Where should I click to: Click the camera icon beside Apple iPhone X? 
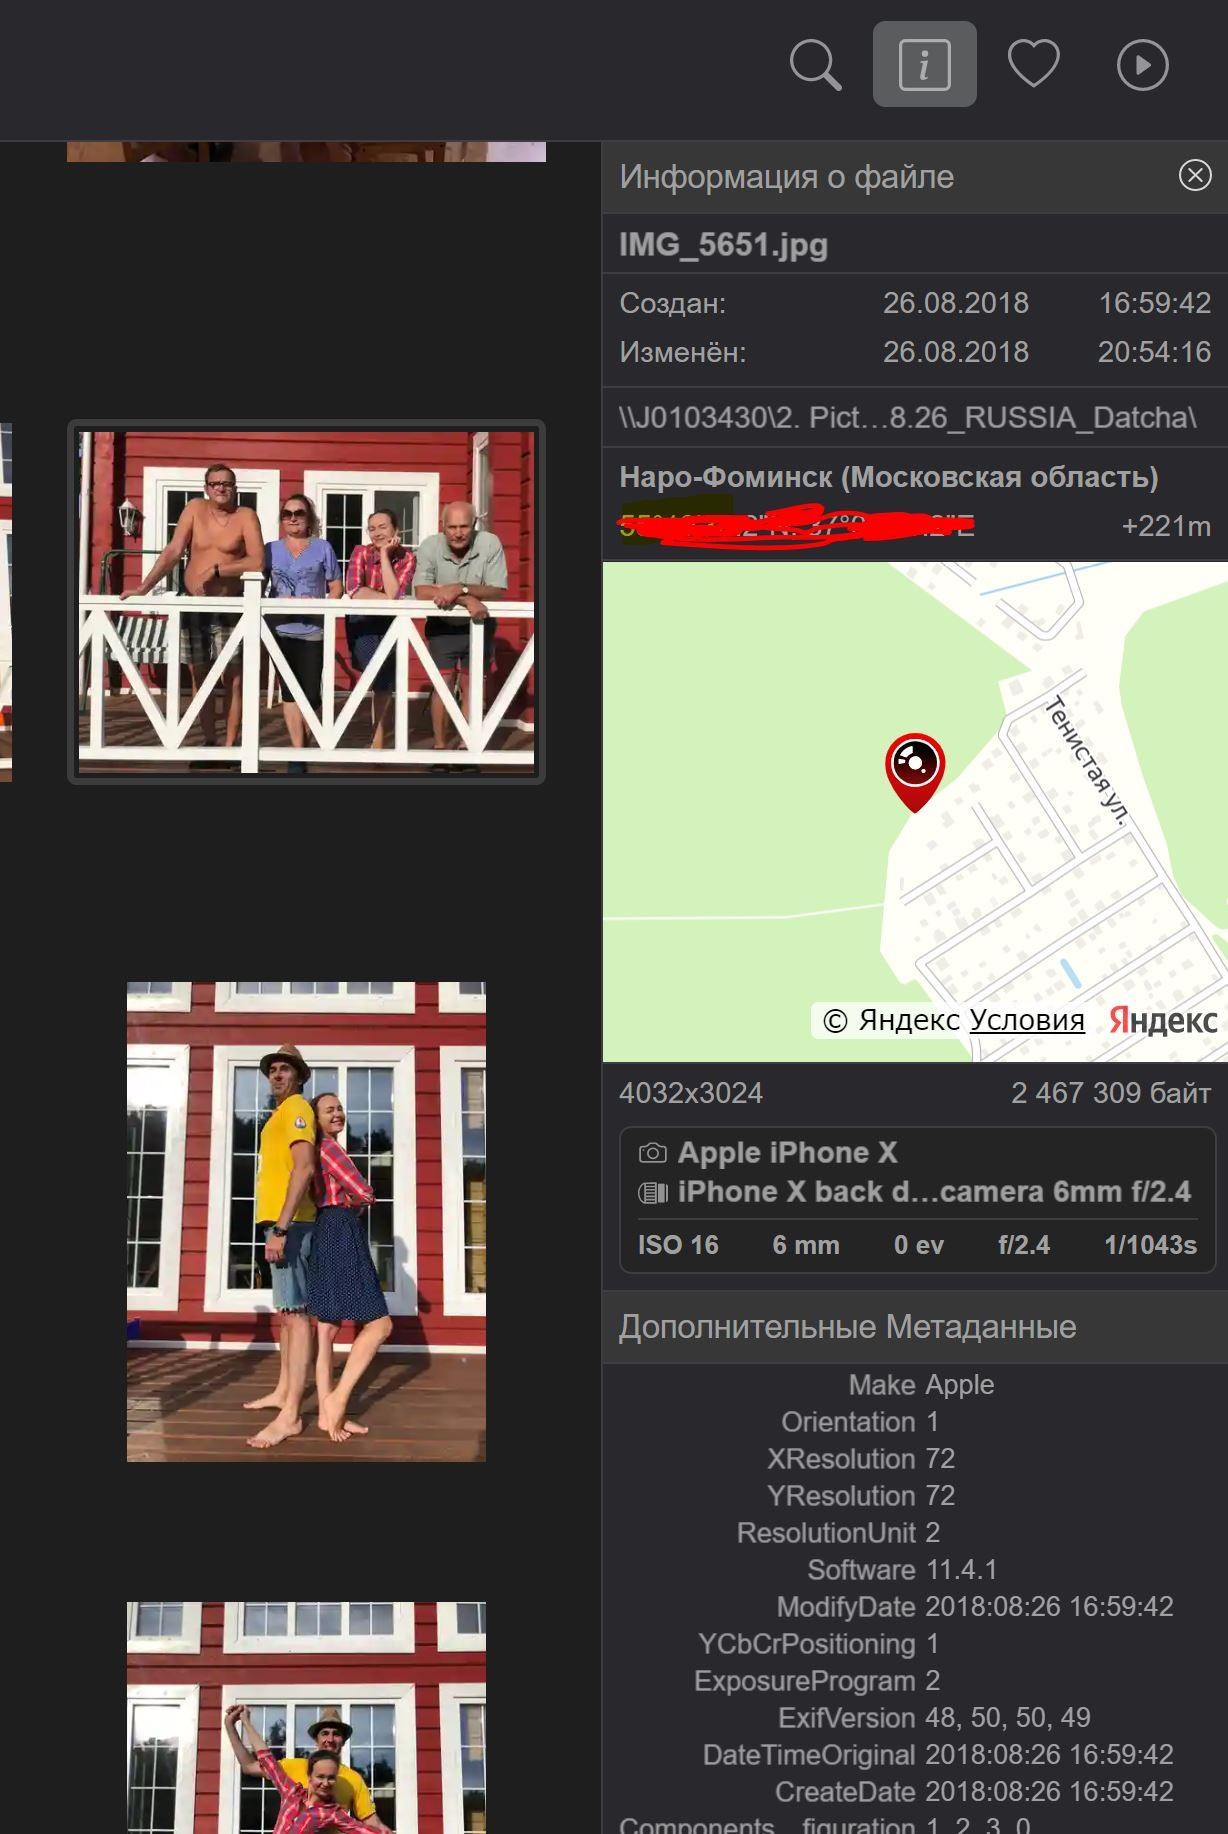click(x=652, y=1153)
